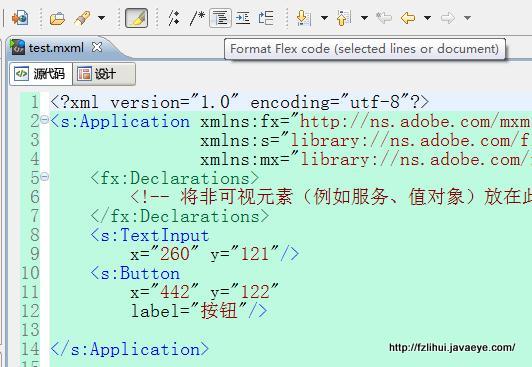Click the flashlight Search icon
532x367 pixels.
82,18
